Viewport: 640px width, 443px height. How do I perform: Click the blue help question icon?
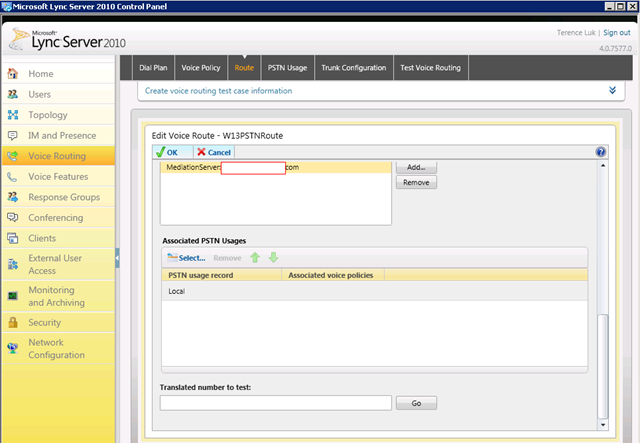point(601,152)
